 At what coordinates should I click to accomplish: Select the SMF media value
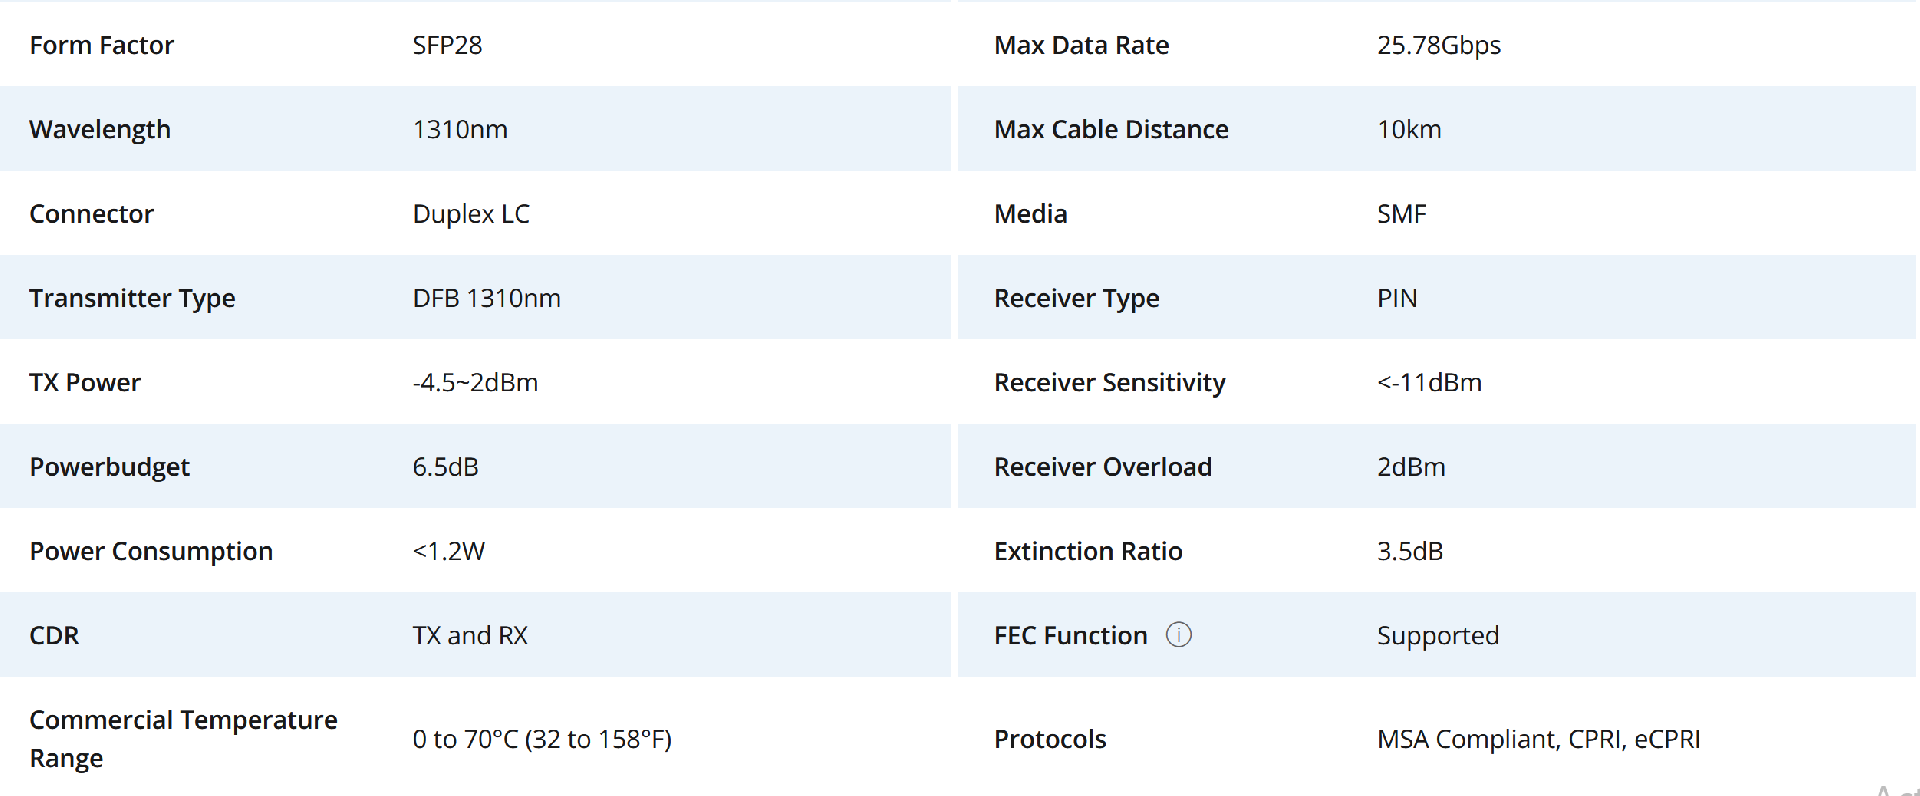[x=1402, y=214]
